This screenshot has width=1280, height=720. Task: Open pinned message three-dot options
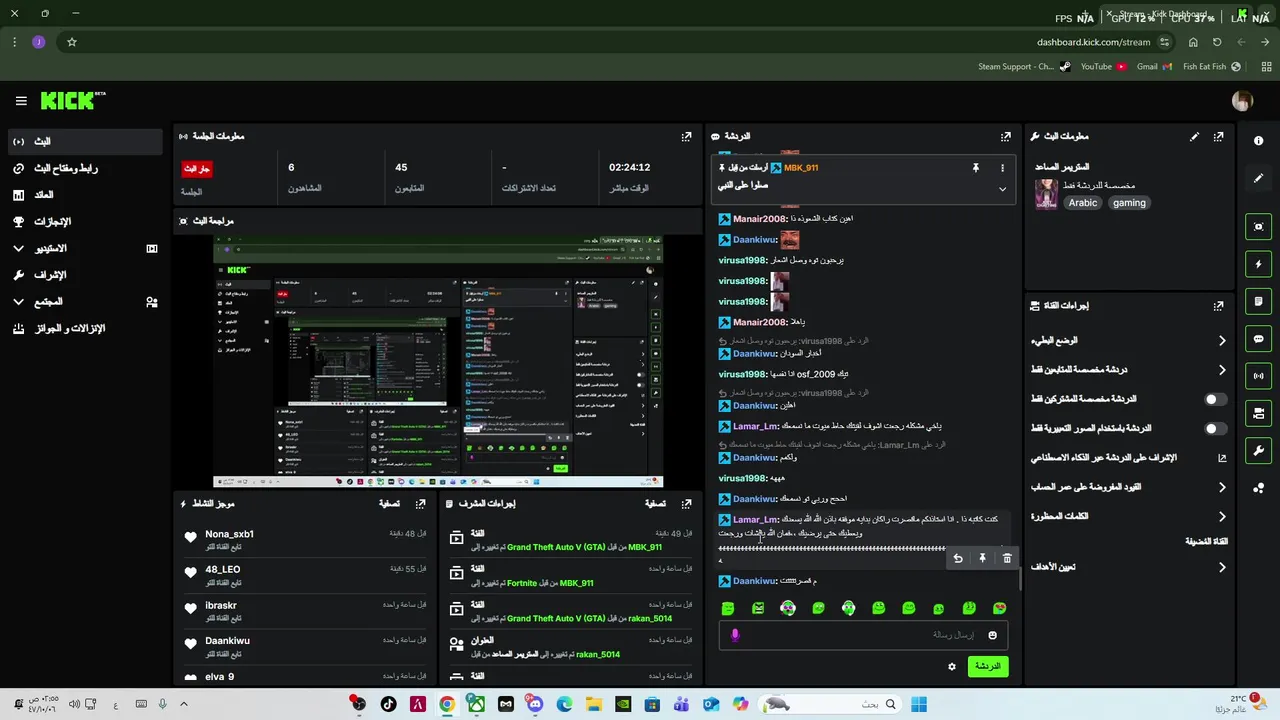point(1002,168)
